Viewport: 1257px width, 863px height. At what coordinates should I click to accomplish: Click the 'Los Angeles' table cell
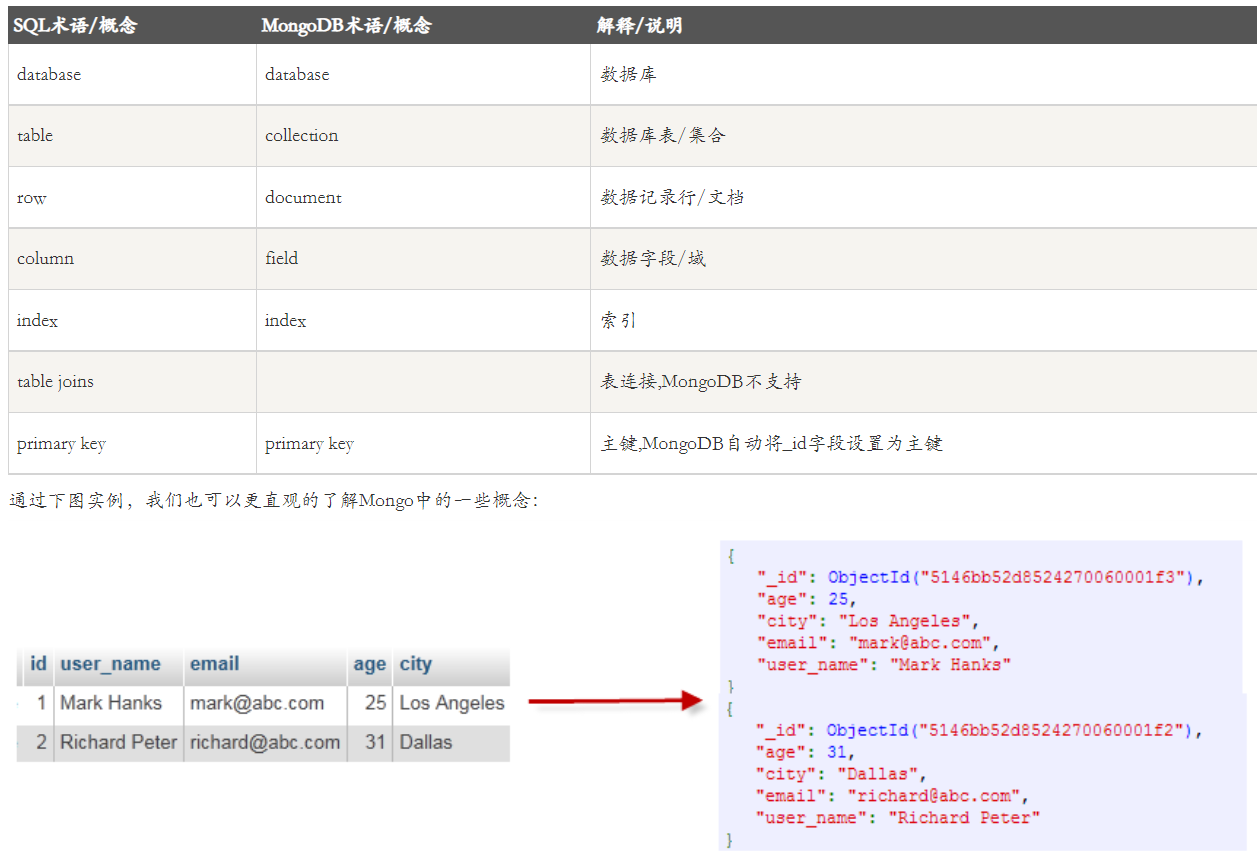[452, 703]
